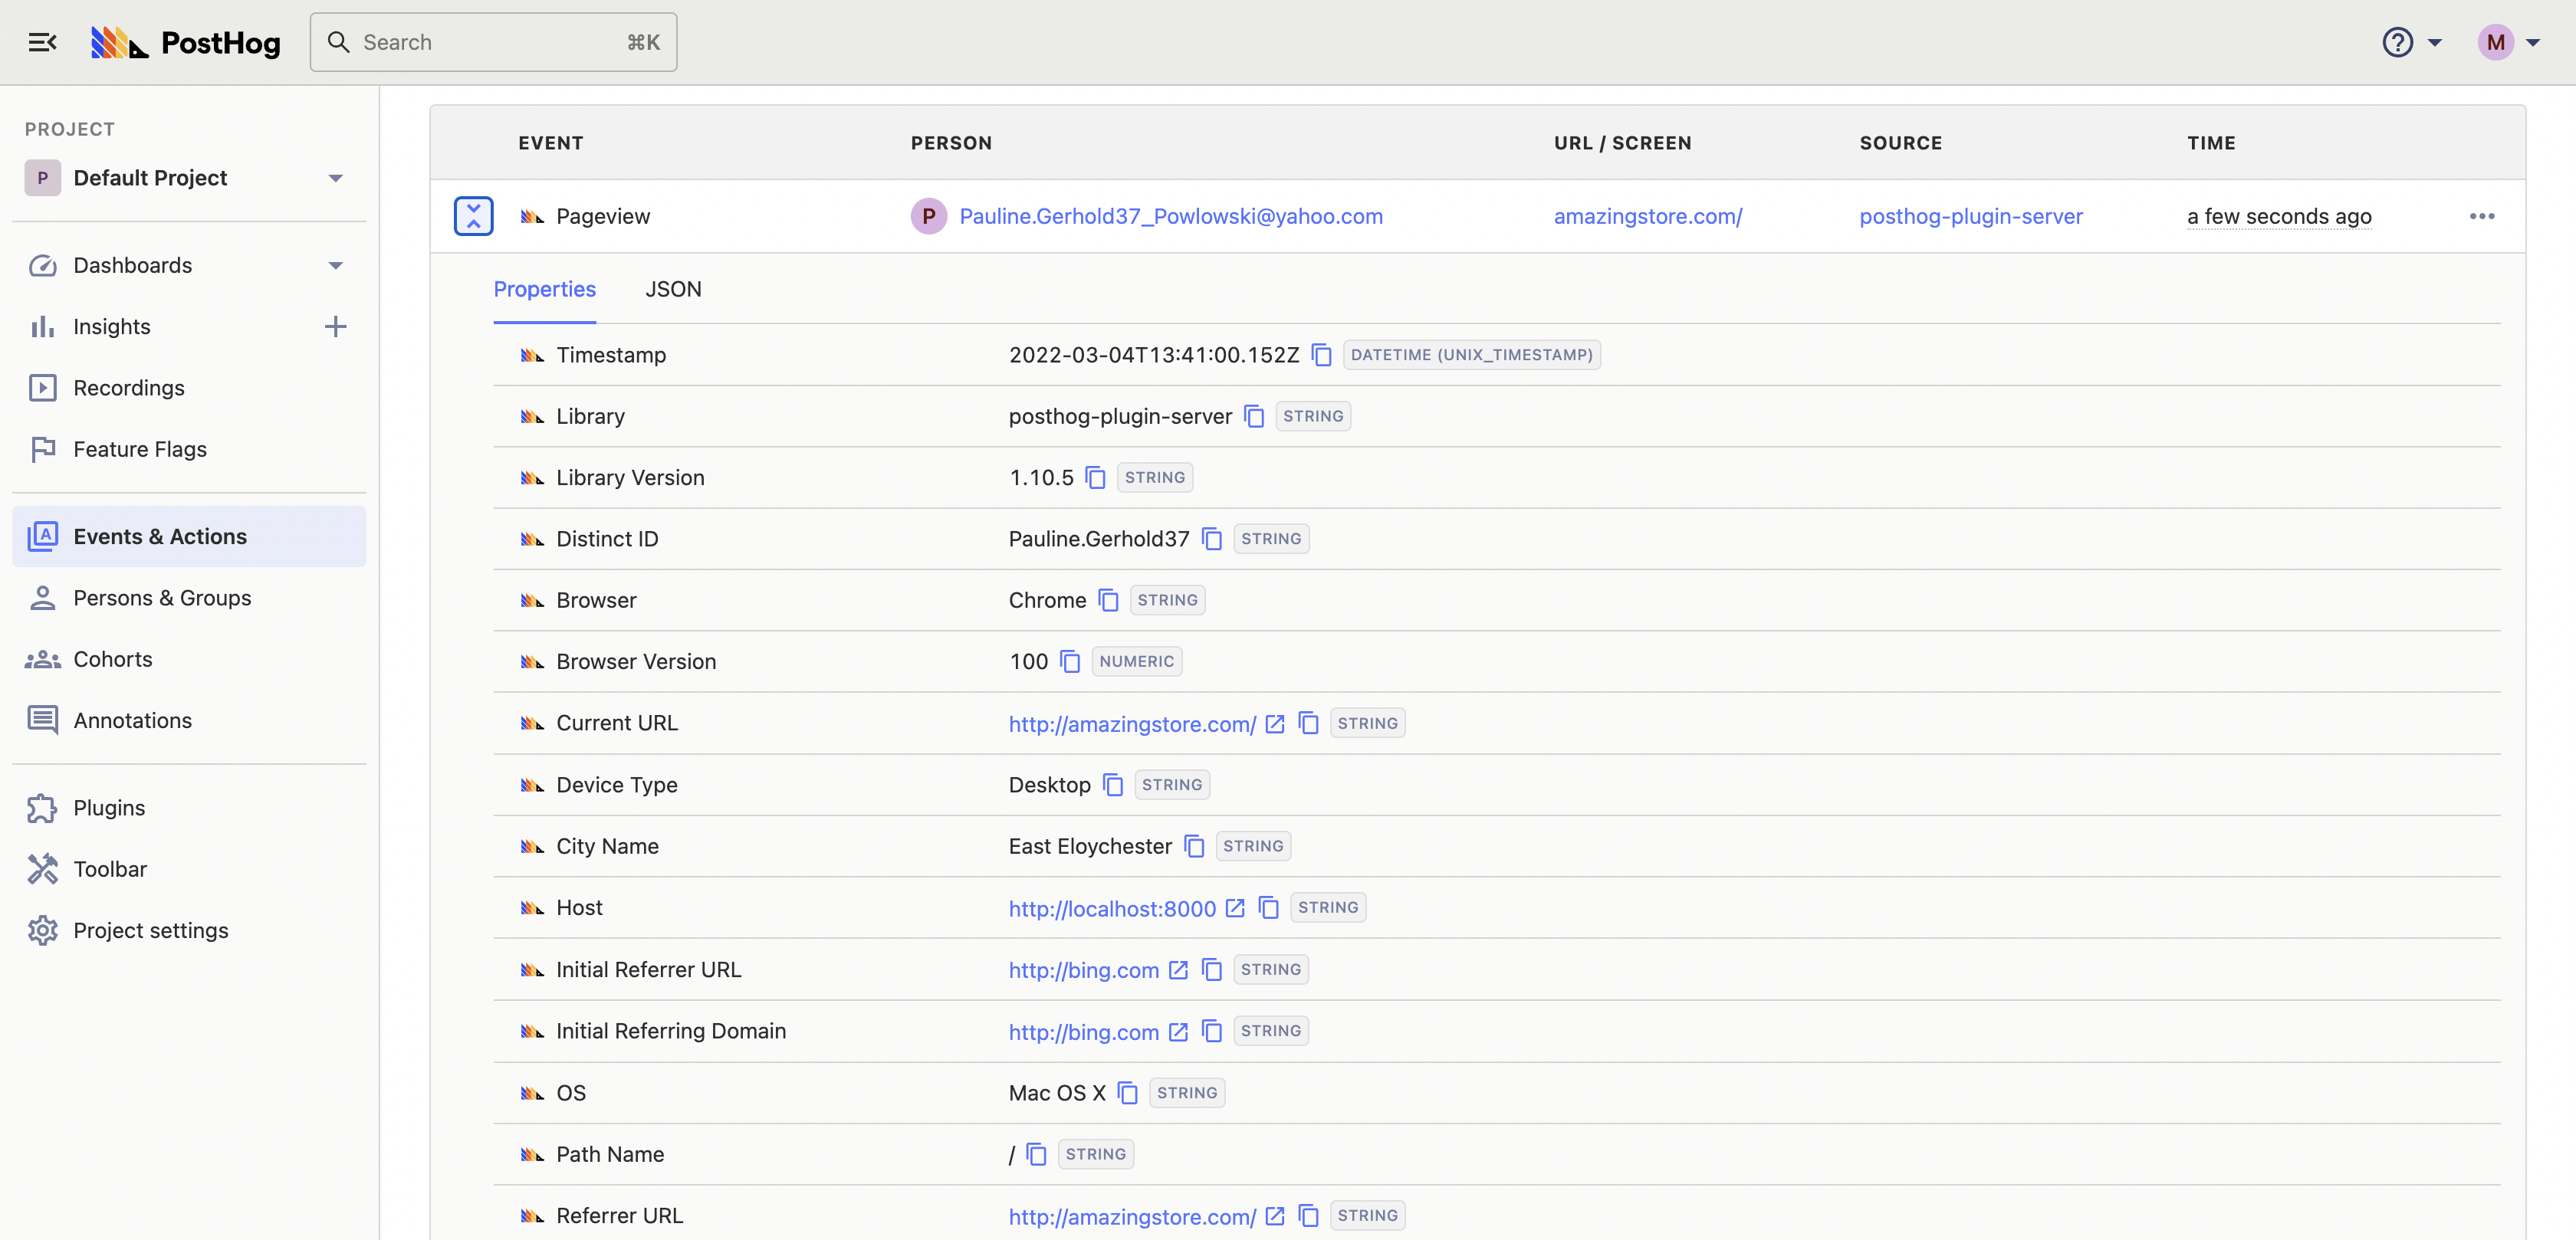This screenshot has width=2576, height=1240.
Task: Click the help question mark control
Action: click(2397, 42)
